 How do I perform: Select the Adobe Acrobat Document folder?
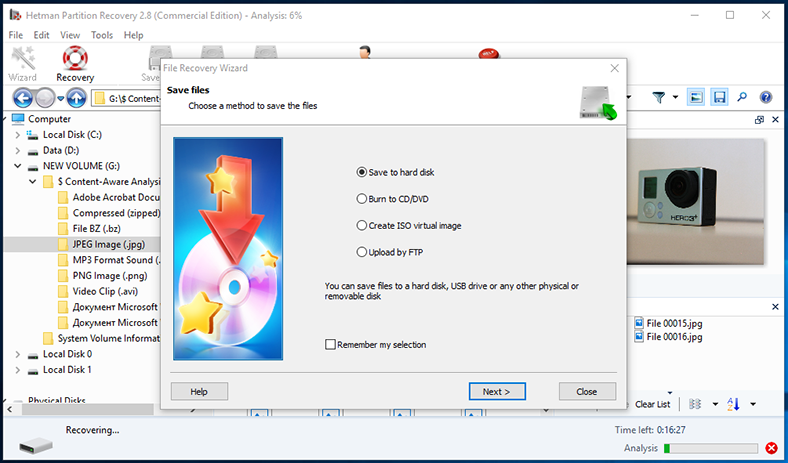pos(109,198)
